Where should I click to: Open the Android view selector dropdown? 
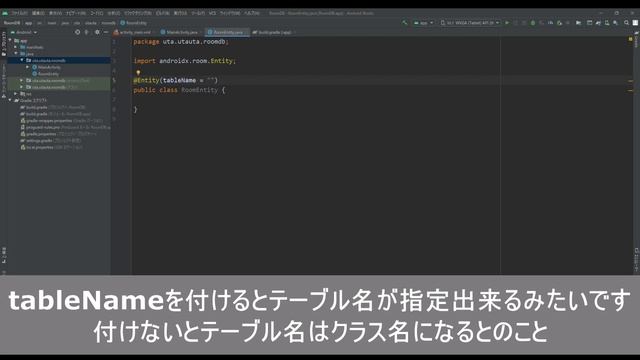coord(24,32)
